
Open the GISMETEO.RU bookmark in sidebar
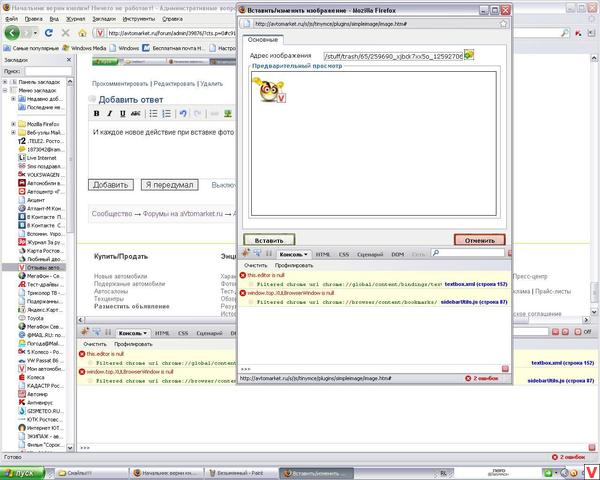pyautogui.click(x=41, y=411)
